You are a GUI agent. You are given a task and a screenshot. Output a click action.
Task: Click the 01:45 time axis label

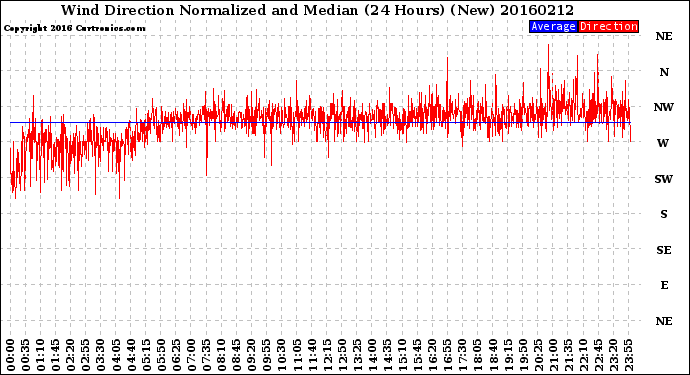click(x=56, y=355)
